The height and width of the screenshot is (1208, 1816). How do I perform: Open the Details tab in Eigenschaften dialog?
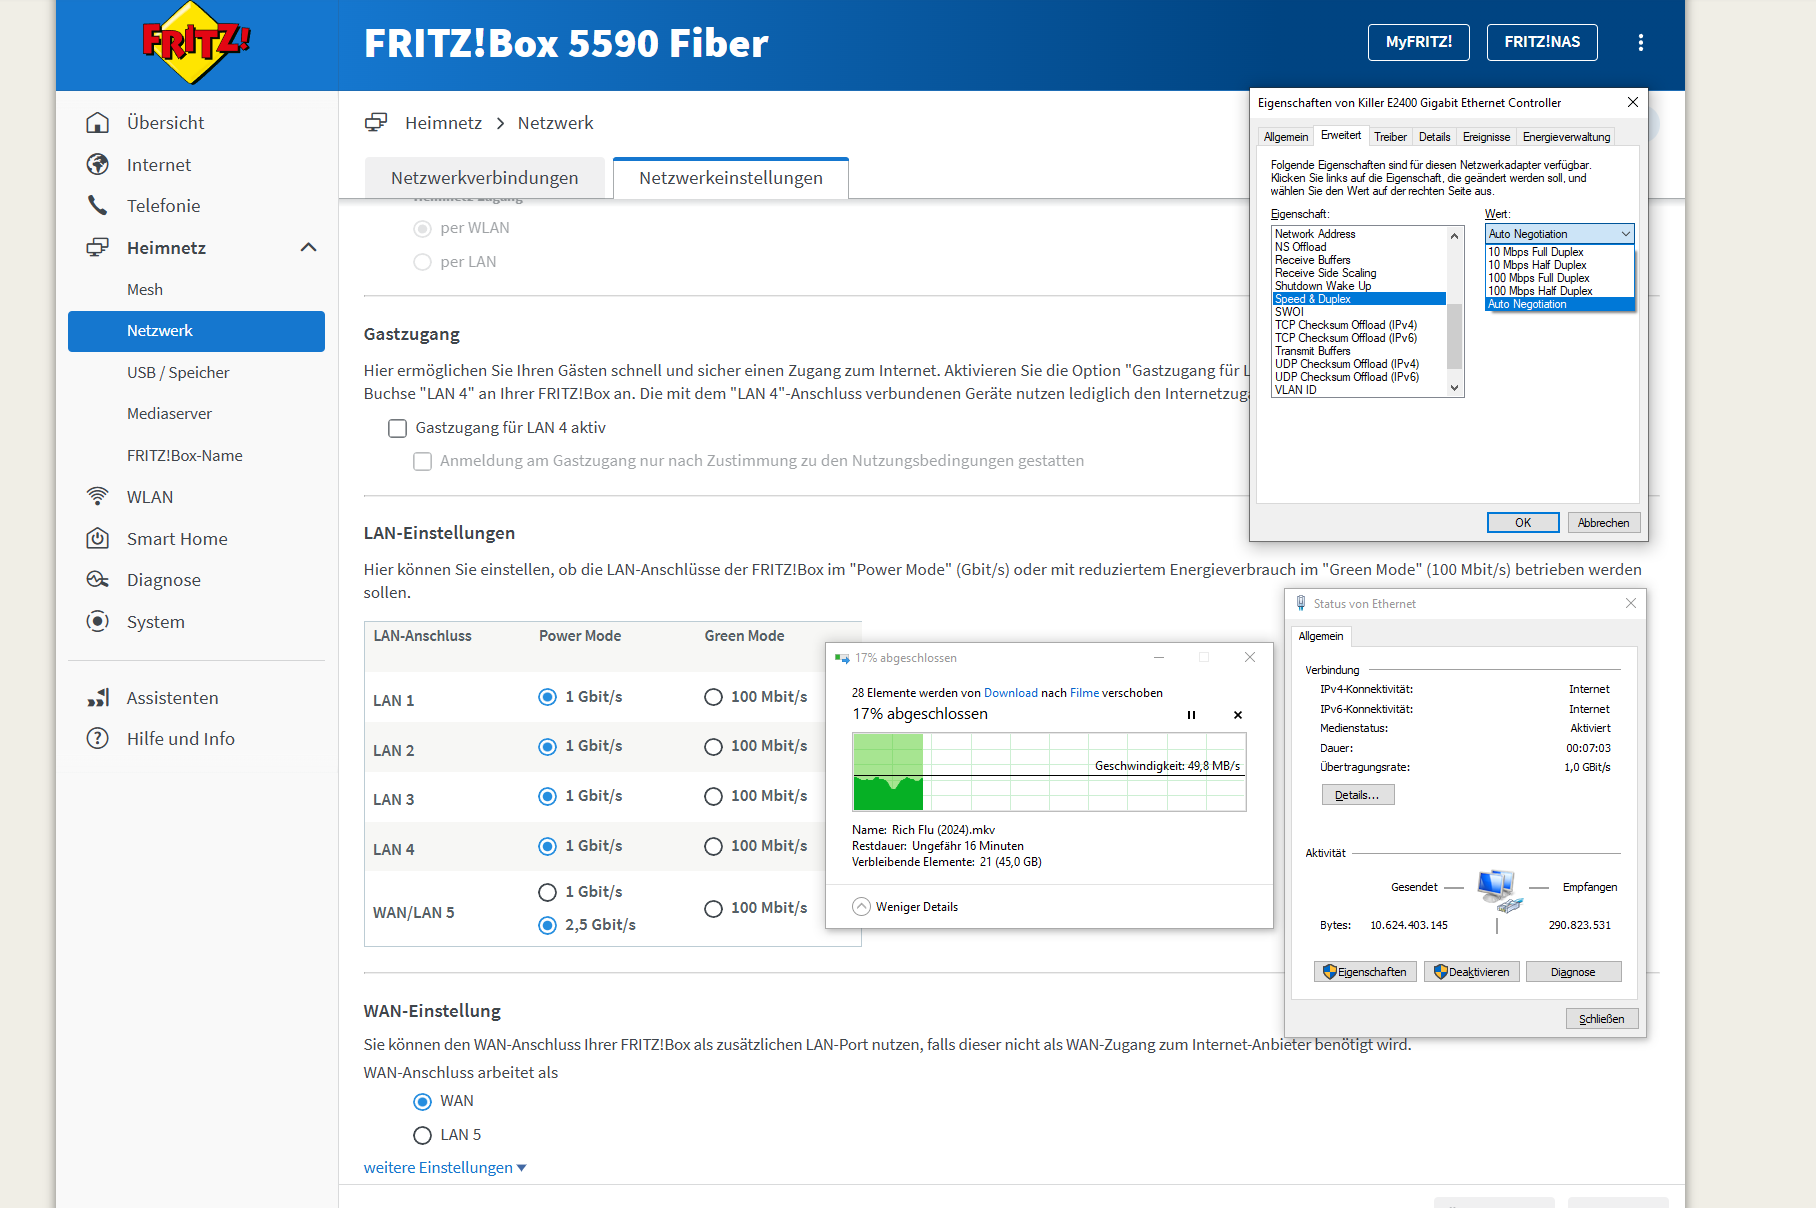click(x=1434, y=137)
